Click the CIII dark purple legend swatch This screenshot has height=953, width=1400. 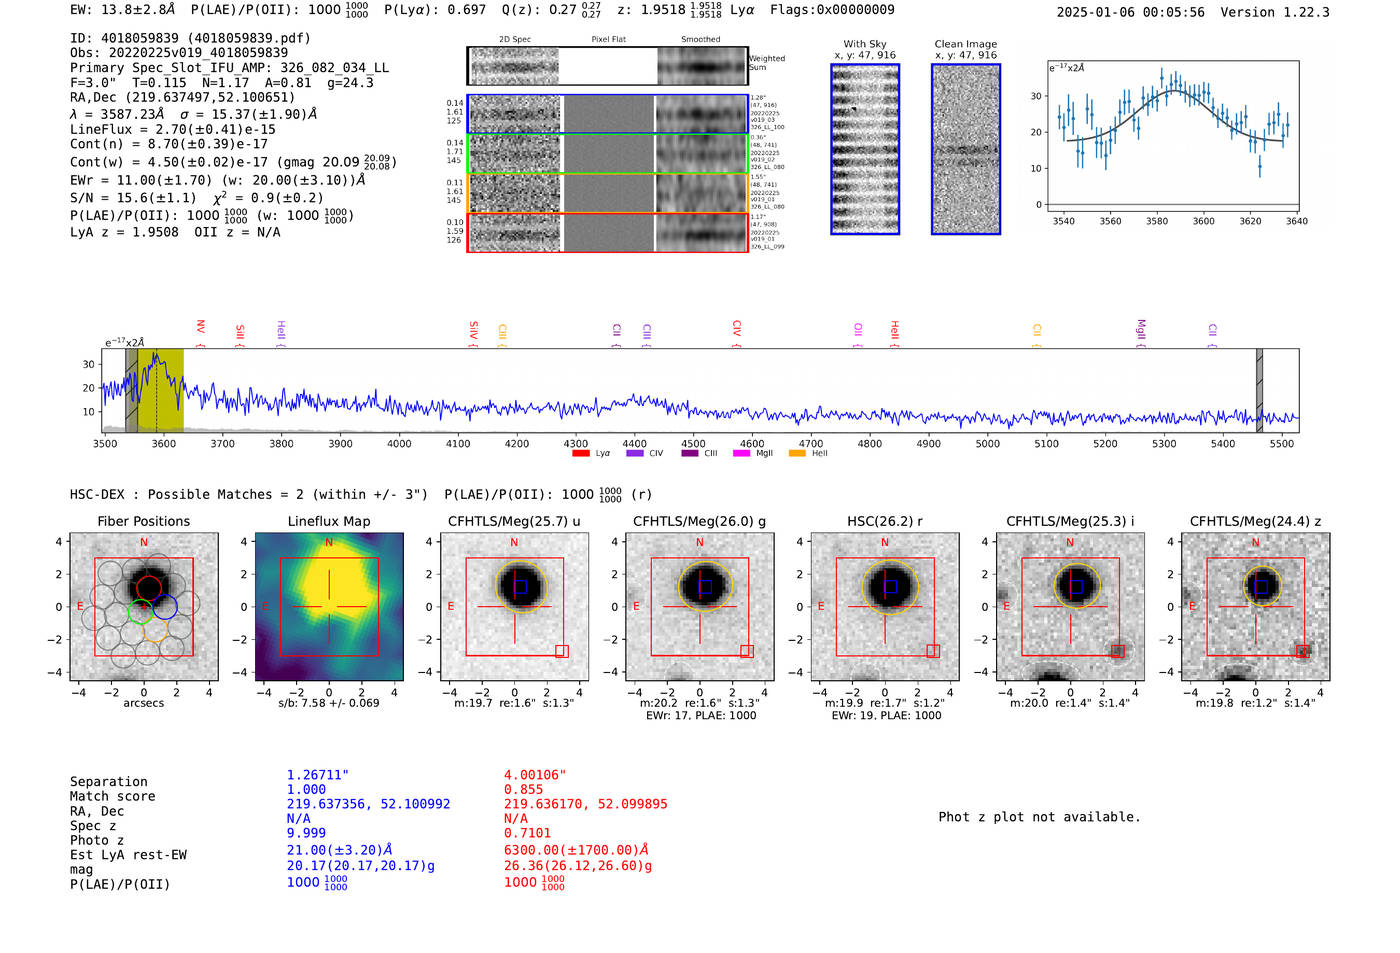[x=690, y=453]
